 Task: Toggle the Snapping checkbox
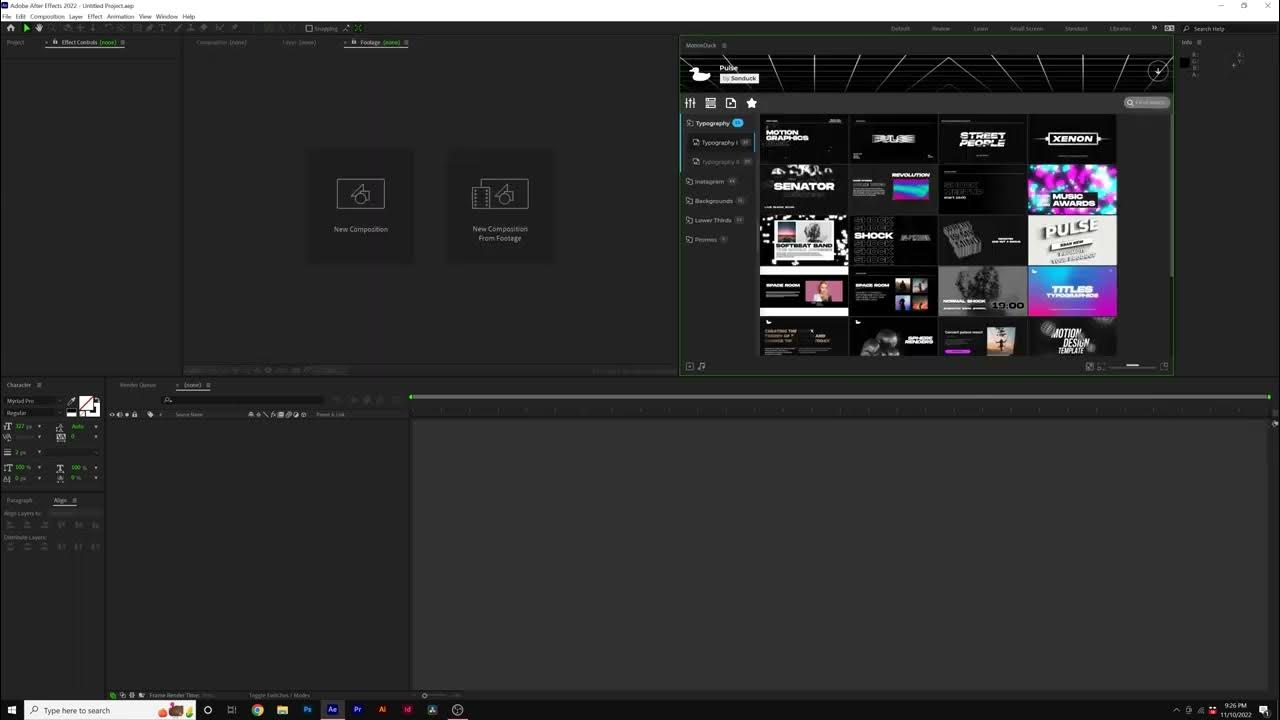pyautogui.click(x=309, y=28)
